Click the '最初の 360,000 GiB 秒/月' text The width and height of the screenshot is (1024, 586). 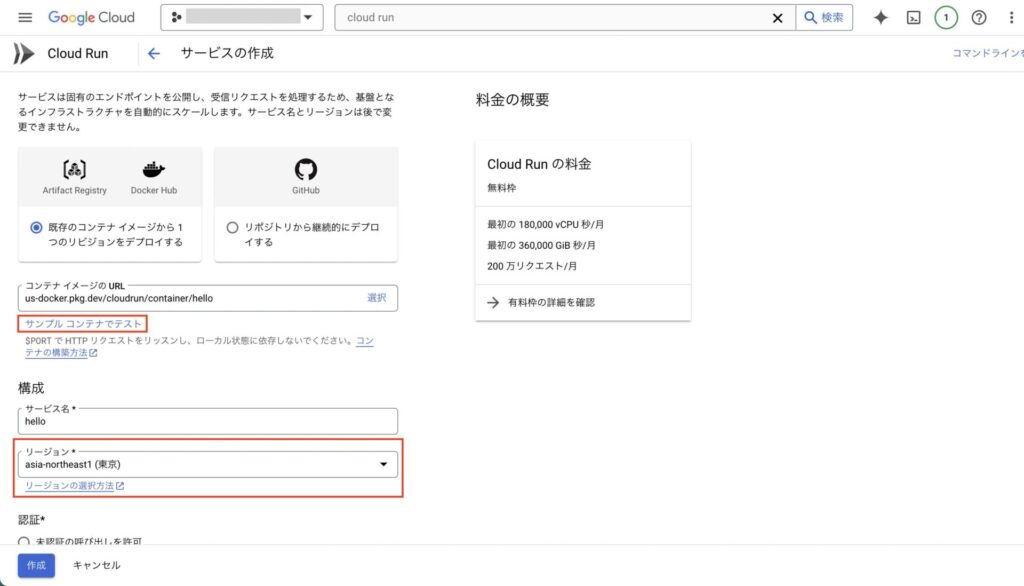(x=541, y=246)
